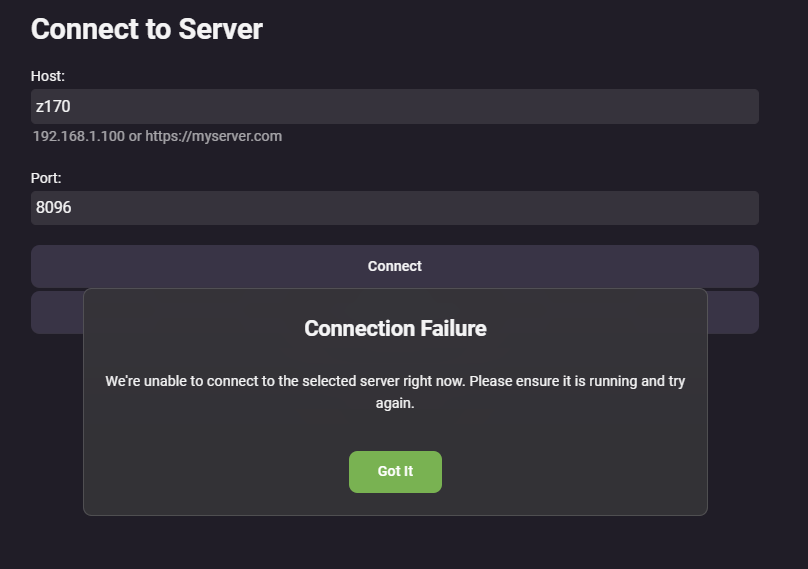Click the "https://myserver.com" example hint
The width and height of the screenshot is (808, 569).
pyautogui.click(x=213, y=136)
